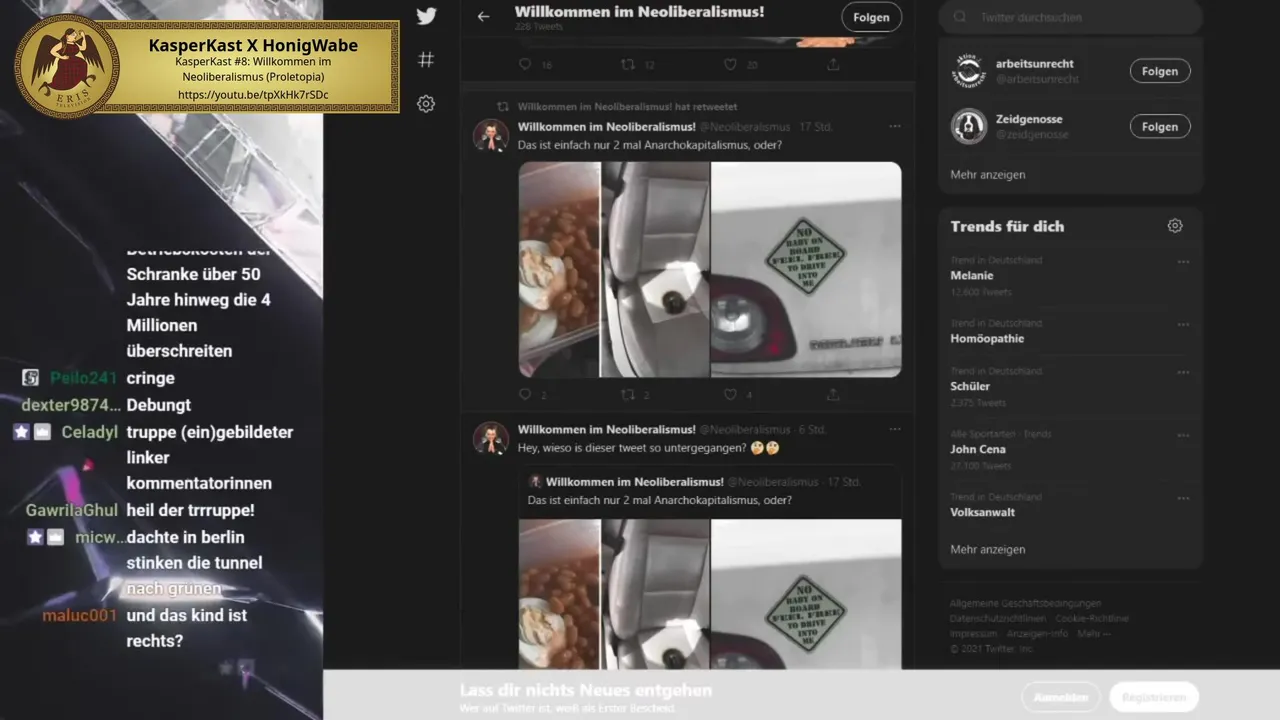Follow the Zeidgenosse account
The height and width of the screenshot is (720, 1280).
(x=1160, y=126)
